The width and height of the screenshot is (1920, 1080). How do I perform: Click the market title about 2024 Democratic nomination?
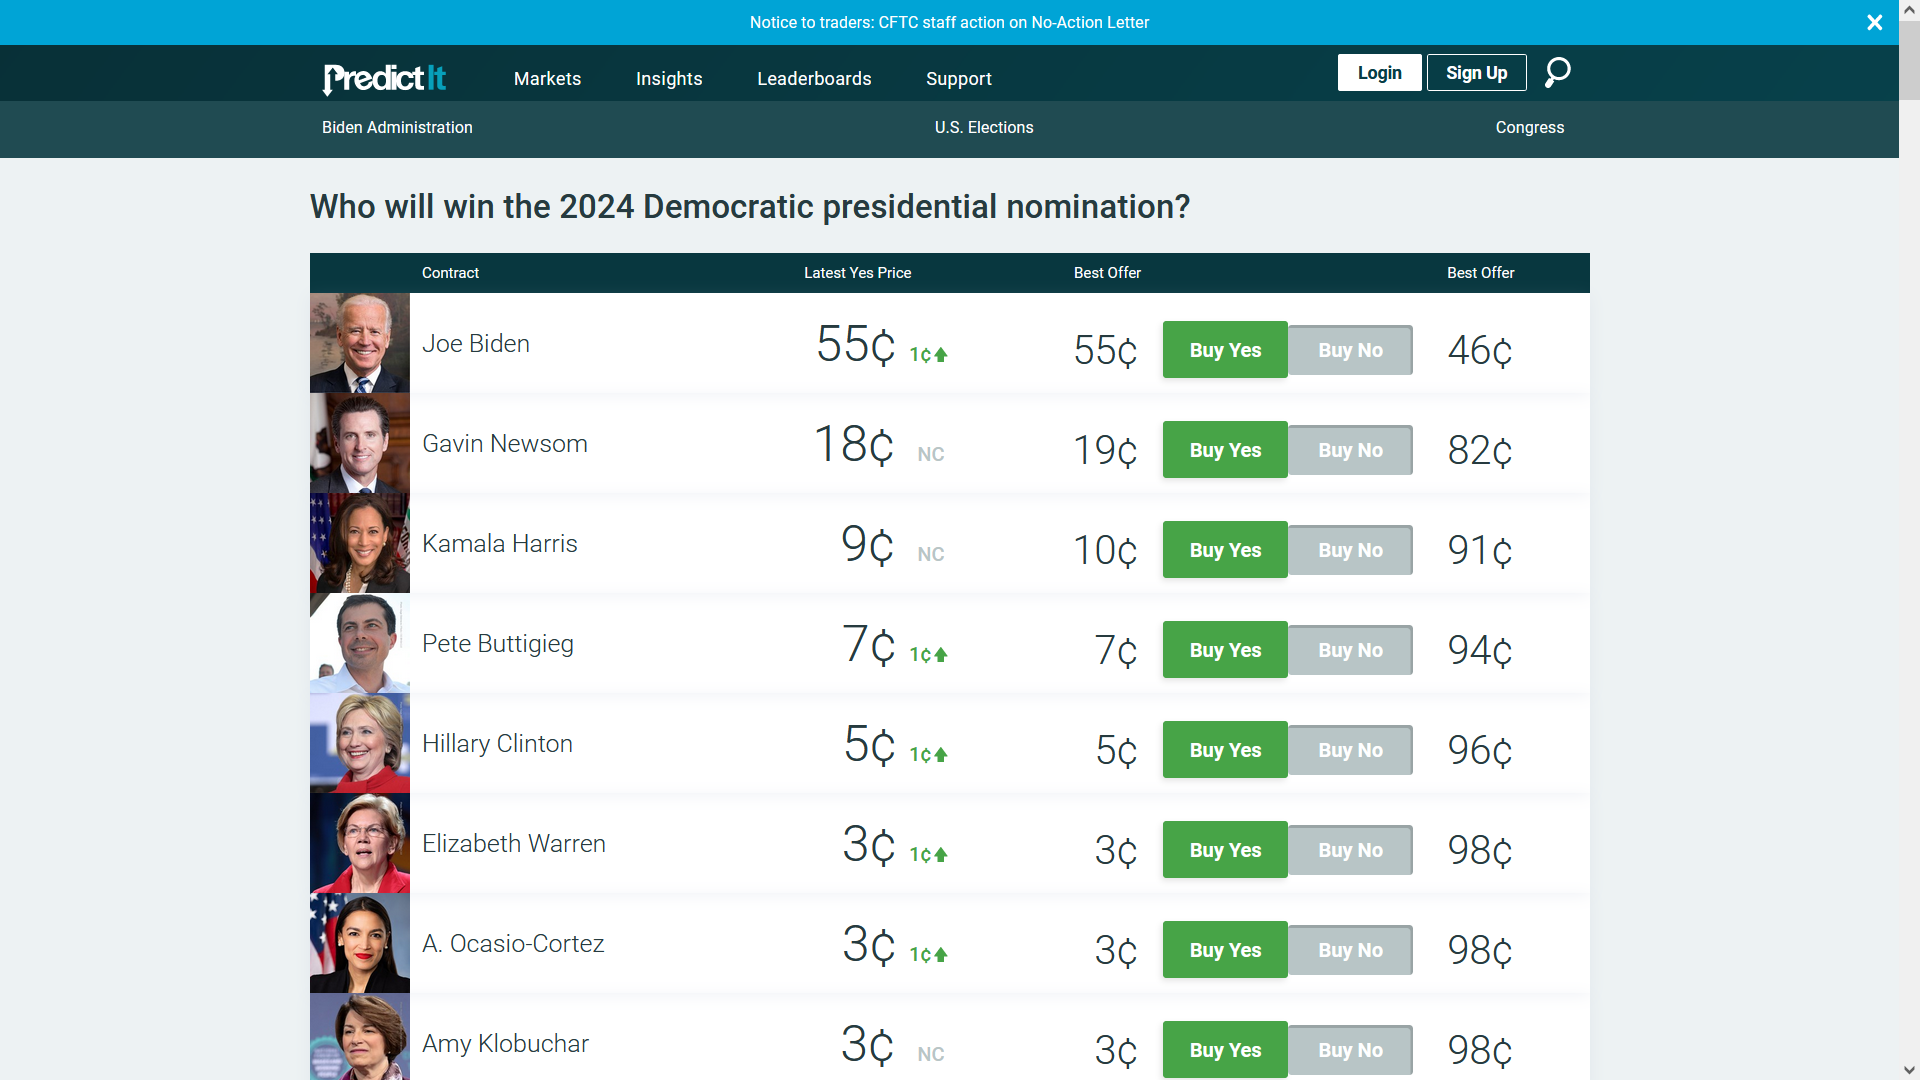point(750,207)
